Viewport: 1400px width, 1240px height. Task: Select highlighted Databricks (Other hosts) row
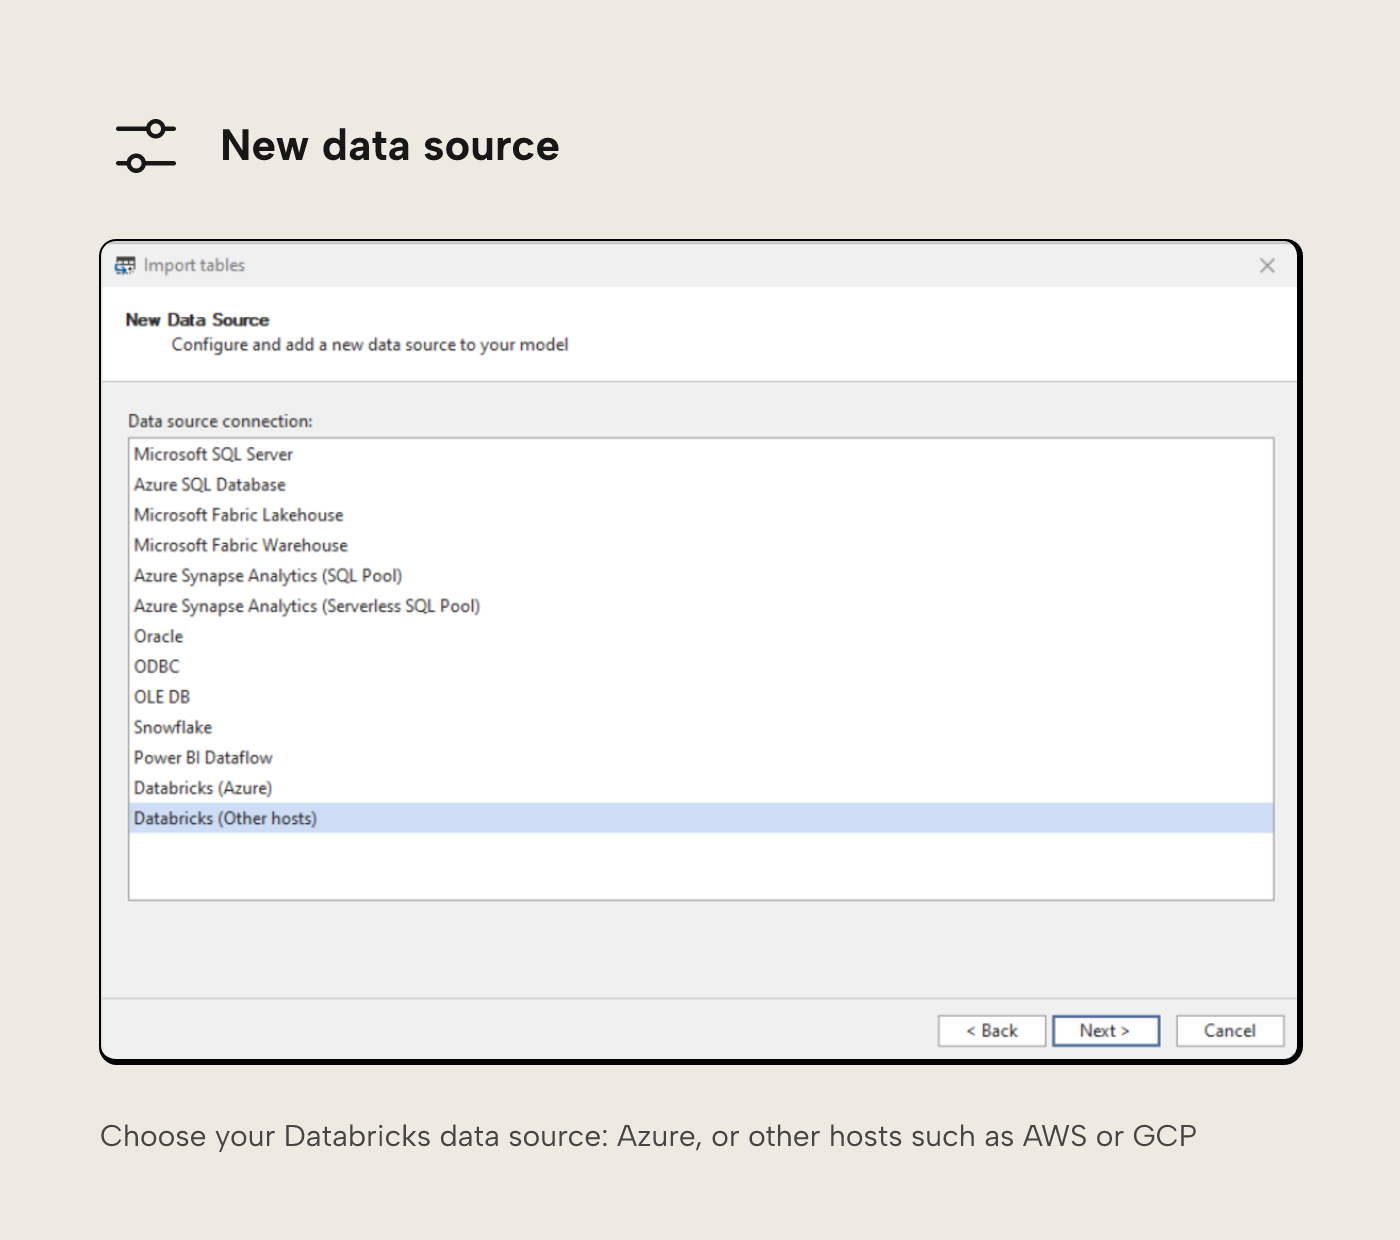[701, 818]
